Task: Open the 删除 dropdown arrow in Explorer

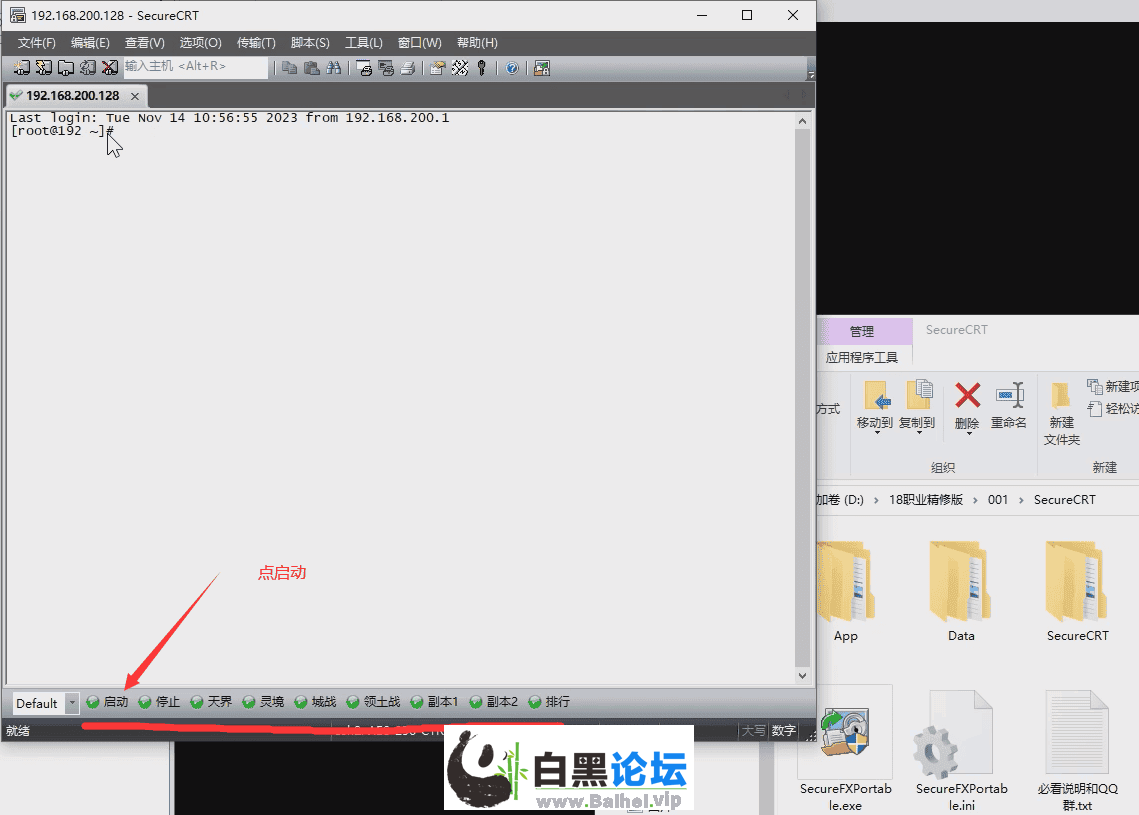Action: coord(968,434)
